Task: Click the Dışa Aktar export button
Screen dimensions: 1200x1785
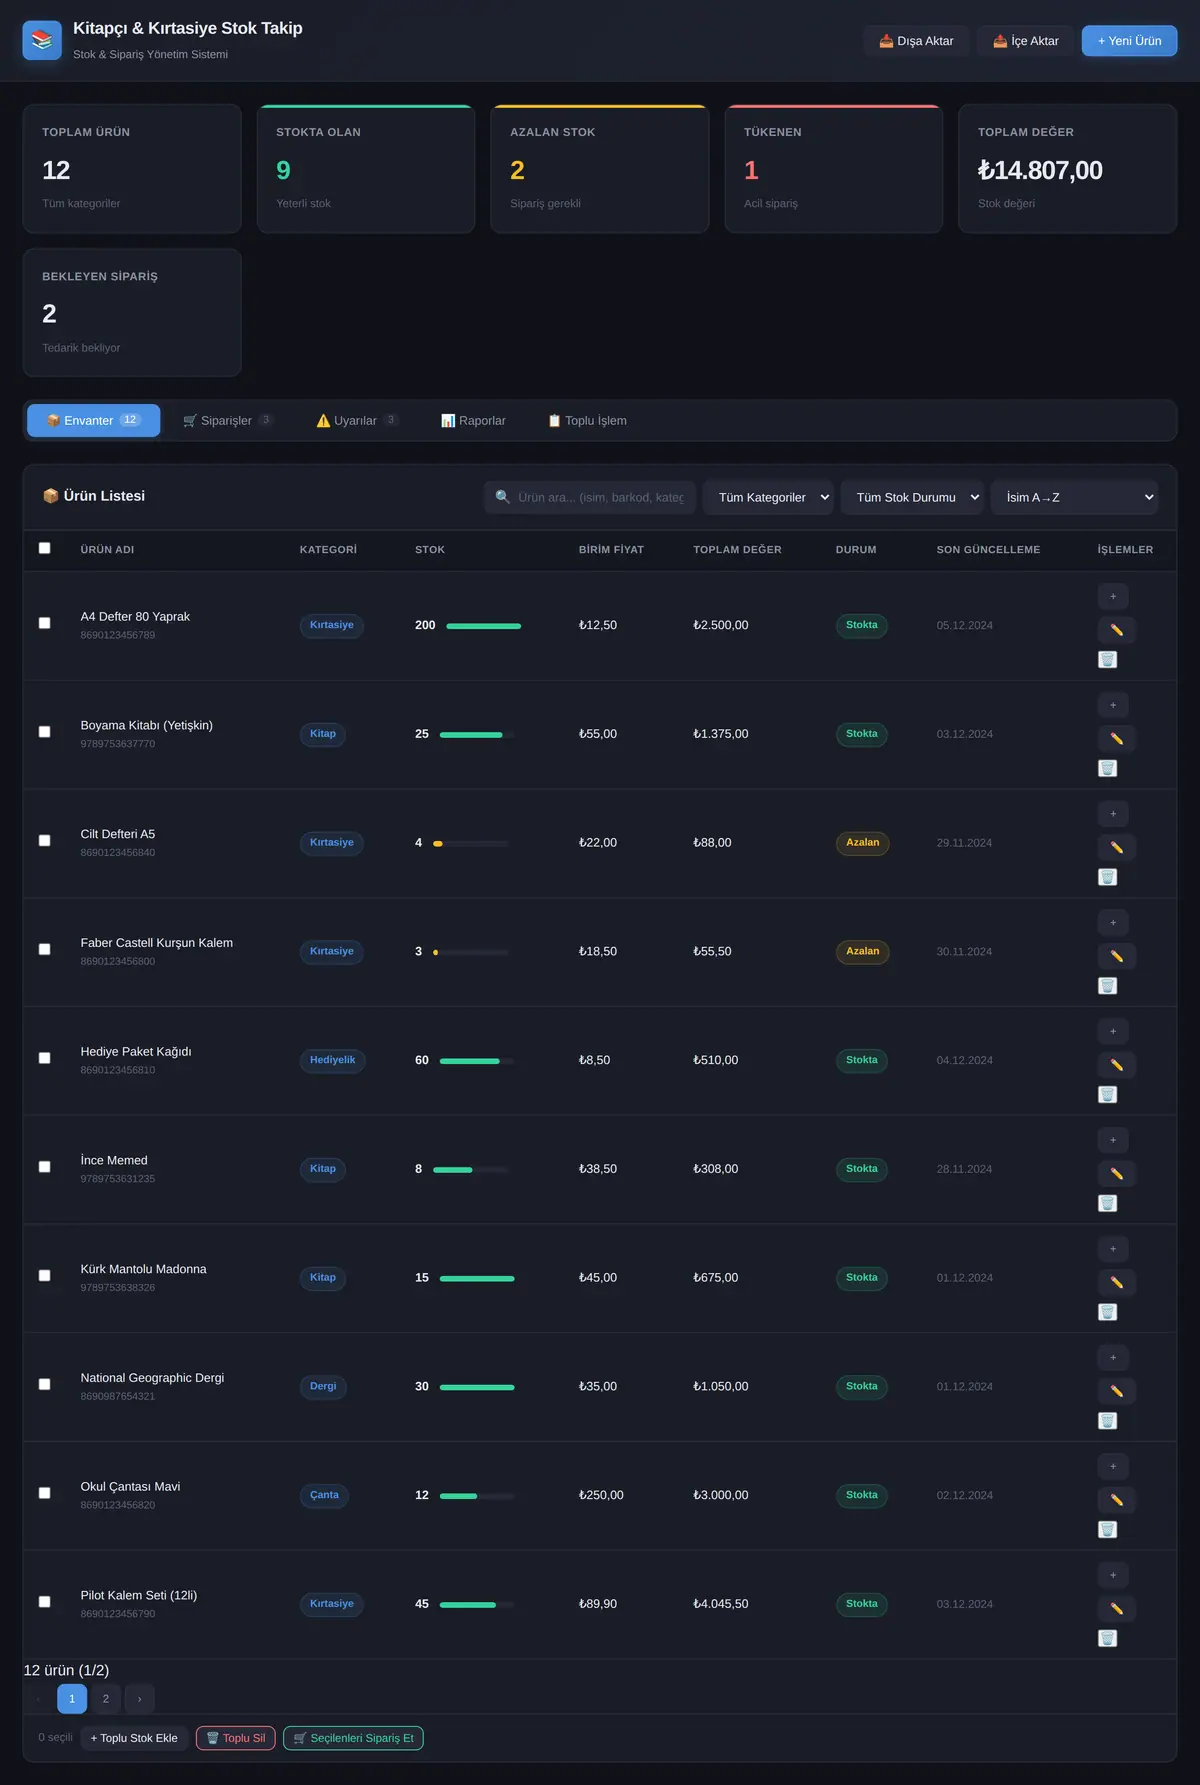Action: coord(916,41)
